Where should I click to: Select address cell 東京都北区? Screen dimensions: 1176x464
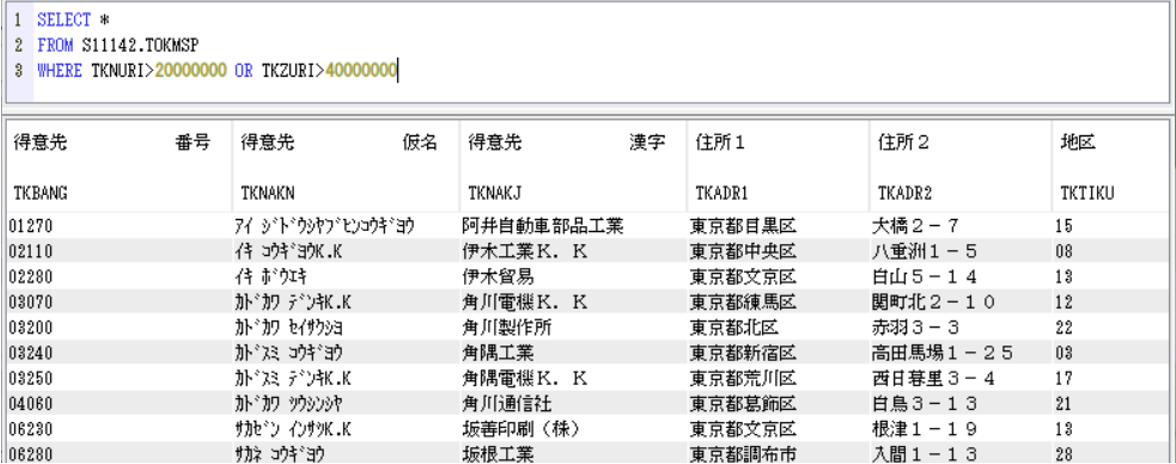734,328
